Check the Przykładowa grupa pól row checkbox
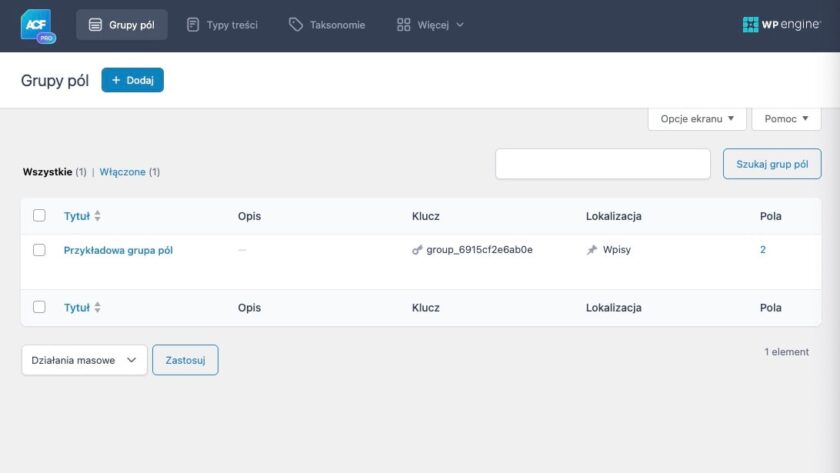 (39, 250)
